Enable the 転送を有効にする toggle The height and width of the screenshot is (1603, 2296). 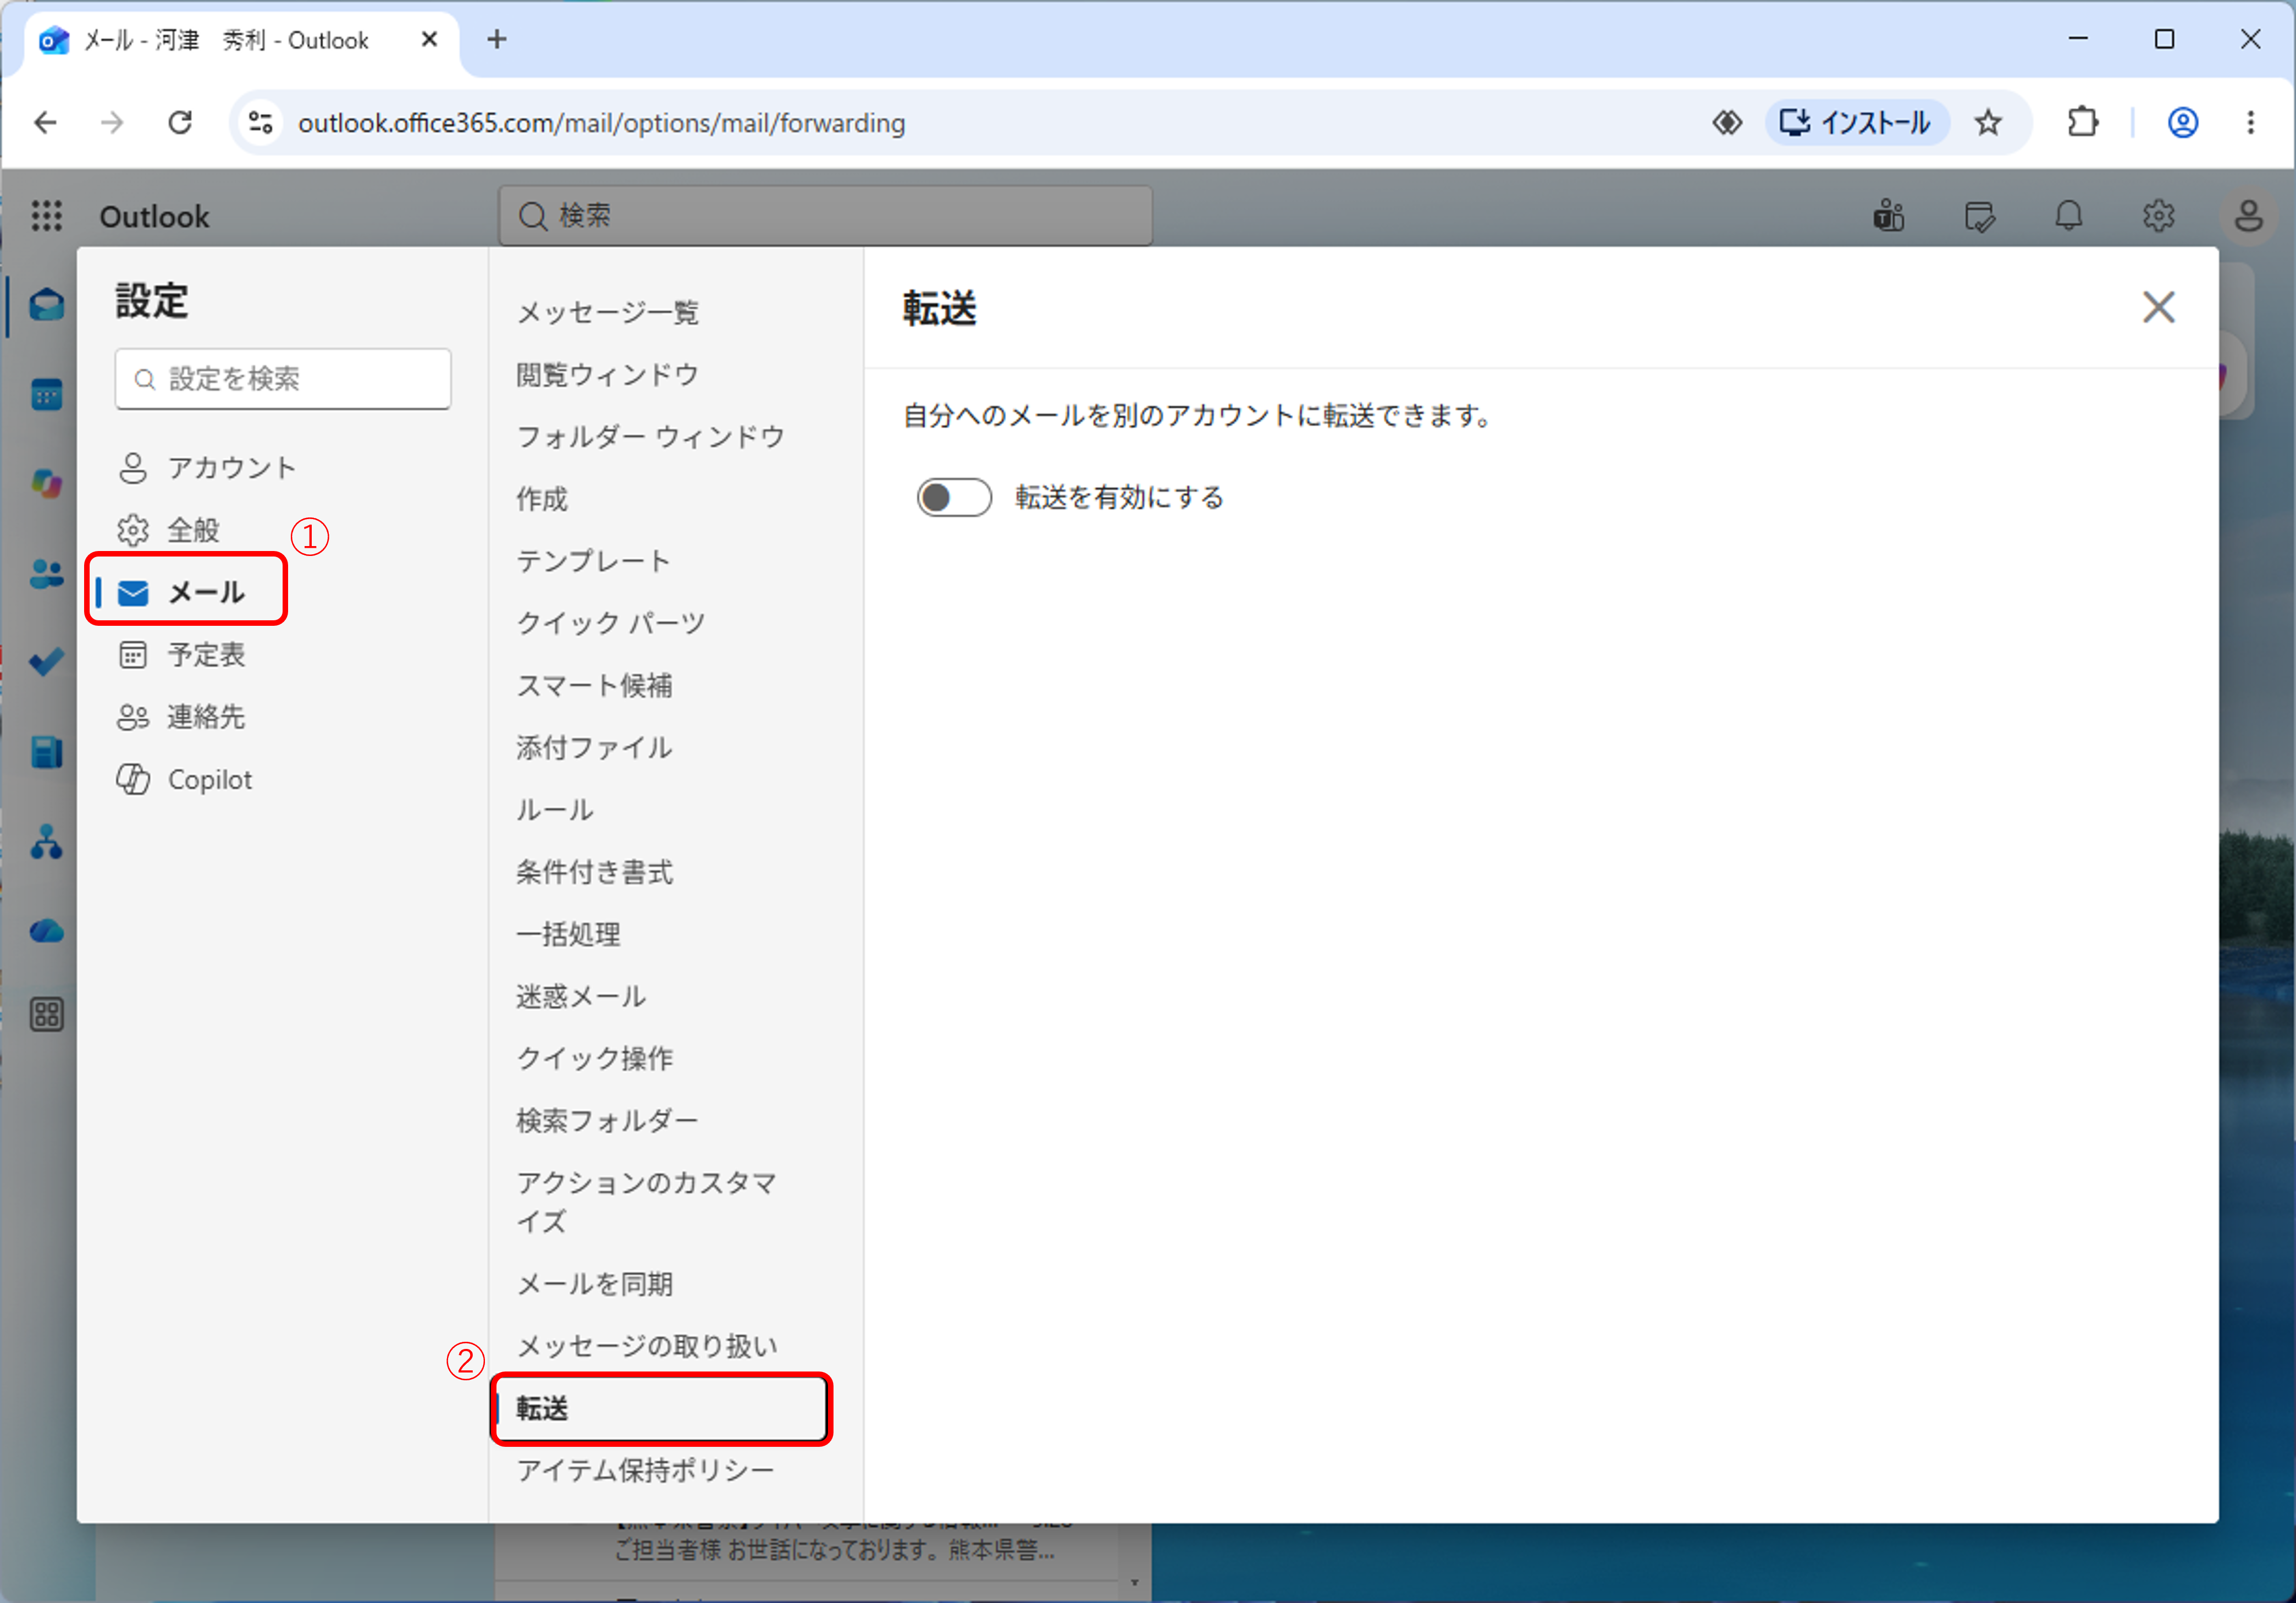point(954,497)
